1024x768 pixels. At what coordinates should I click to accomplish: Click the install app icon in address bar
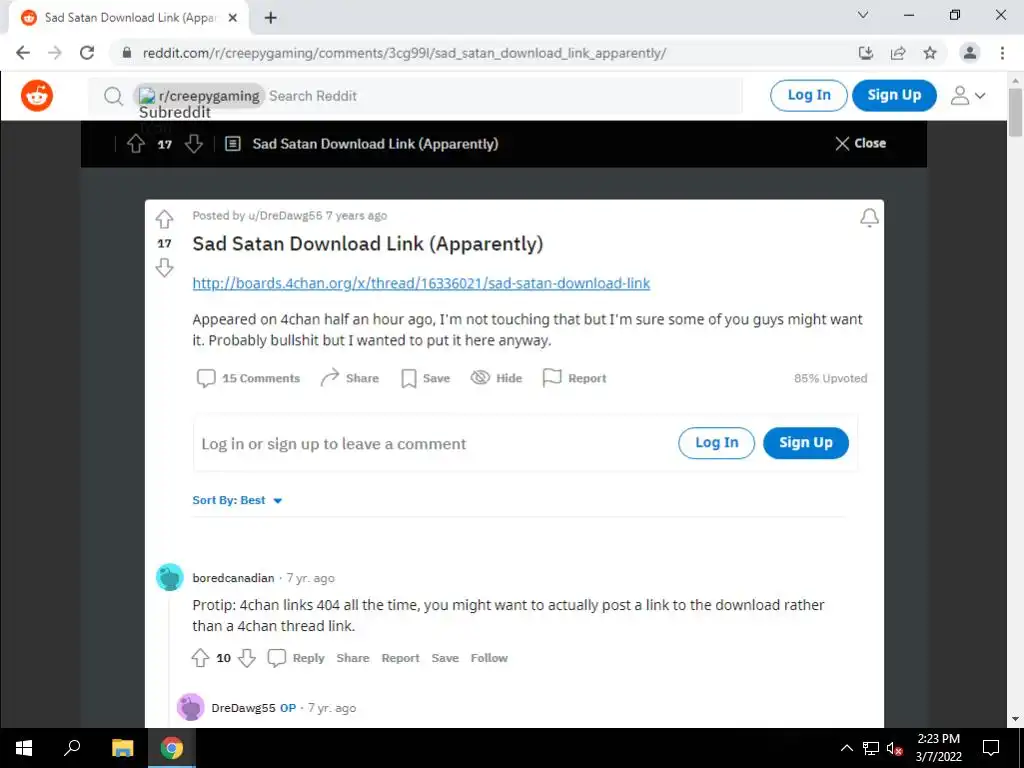click(x=866, y=53)
